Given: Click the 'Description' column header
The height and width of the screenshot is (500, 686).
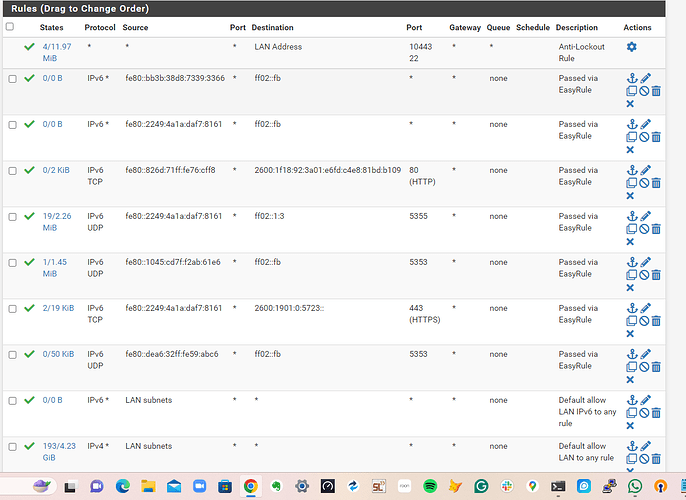Looking at the screenshot, I should pos(577,27).
